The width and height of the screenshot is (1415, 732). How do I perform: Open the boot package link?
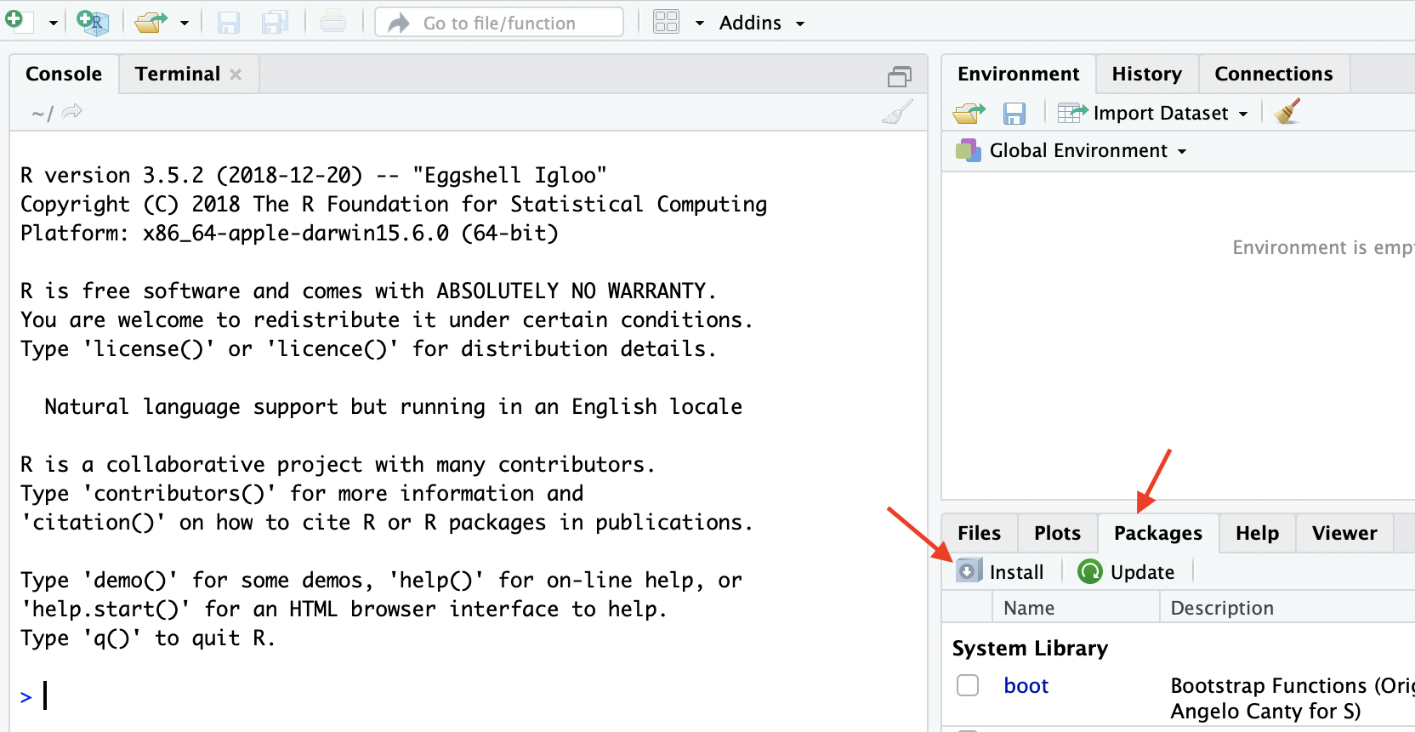(1026, 686)
